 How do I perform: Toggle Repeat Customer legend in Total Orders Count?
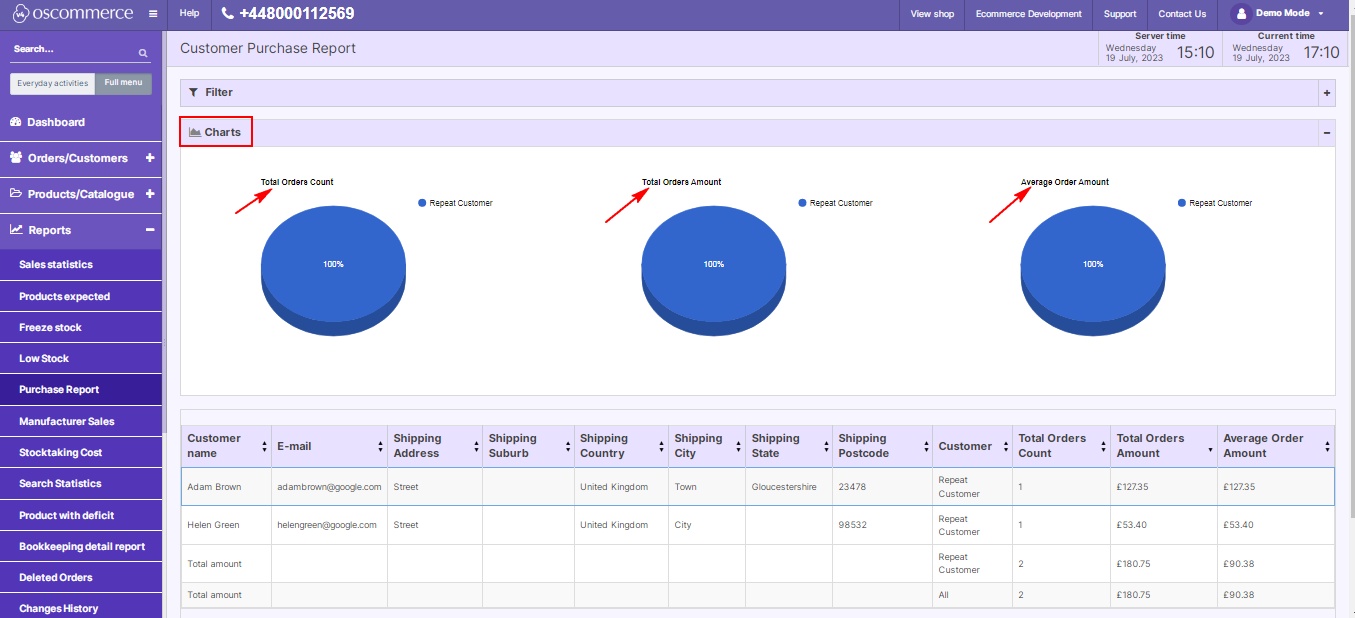(x=455, y=203)
